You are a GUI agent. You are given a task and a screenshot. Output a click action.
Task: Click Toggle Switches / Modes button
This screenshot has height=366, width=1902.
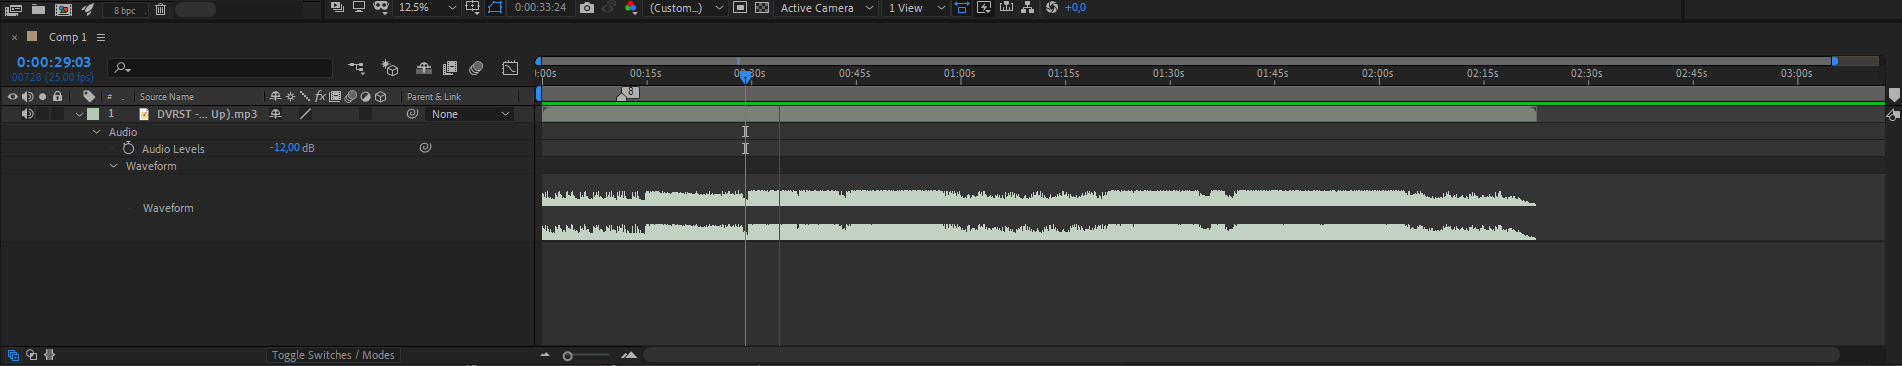tap(333, 355)
